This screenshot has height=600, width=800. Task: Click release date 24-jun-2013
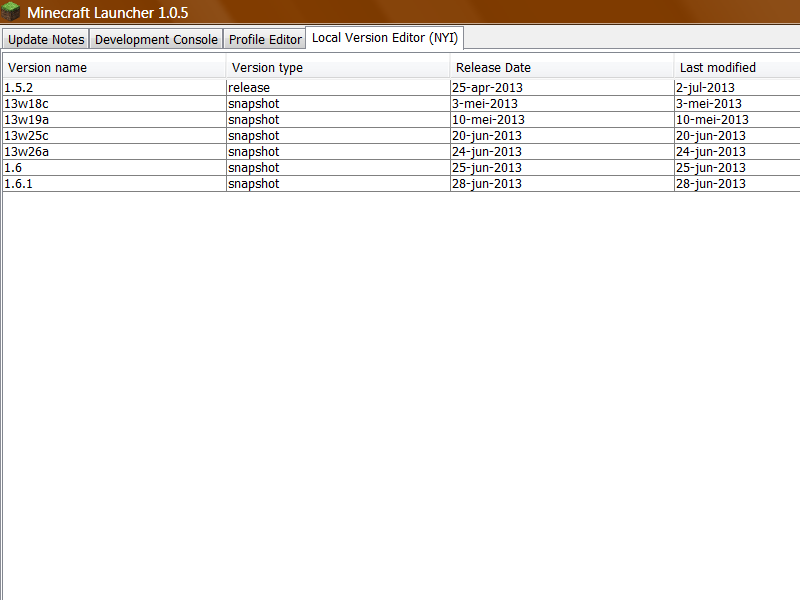click(562, 152)
